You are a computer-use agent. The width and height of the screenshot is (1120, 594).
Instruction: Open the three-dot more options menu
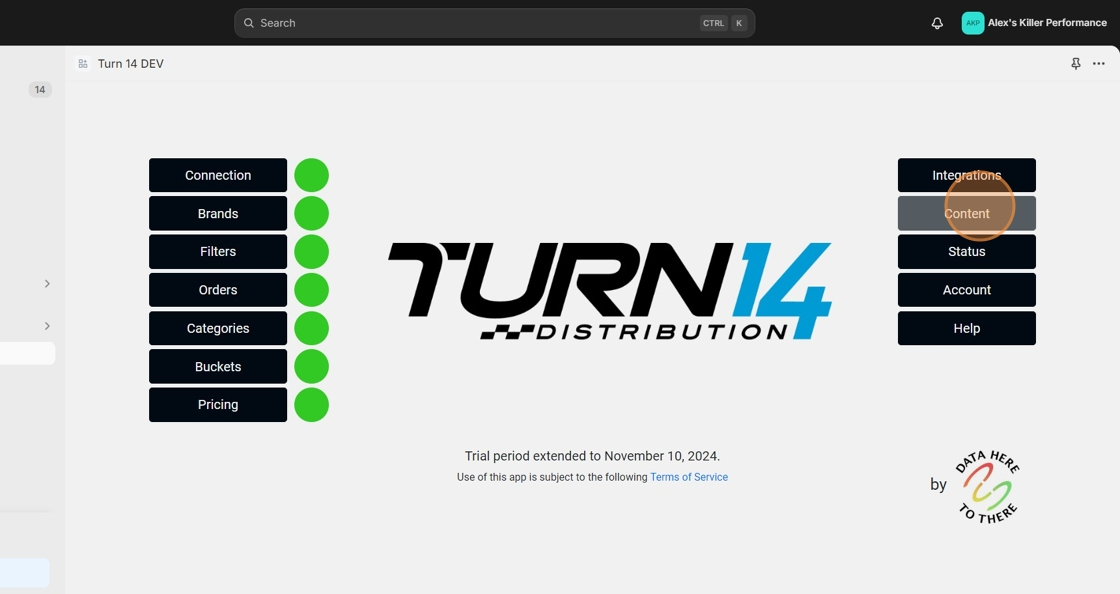point(1099,64)
